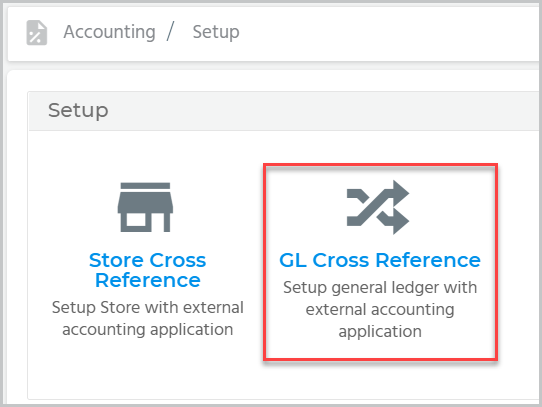Click the shuffle arrows icon for GL Cross Reference
Screen dimensions: 542x407
click(378, 207)
